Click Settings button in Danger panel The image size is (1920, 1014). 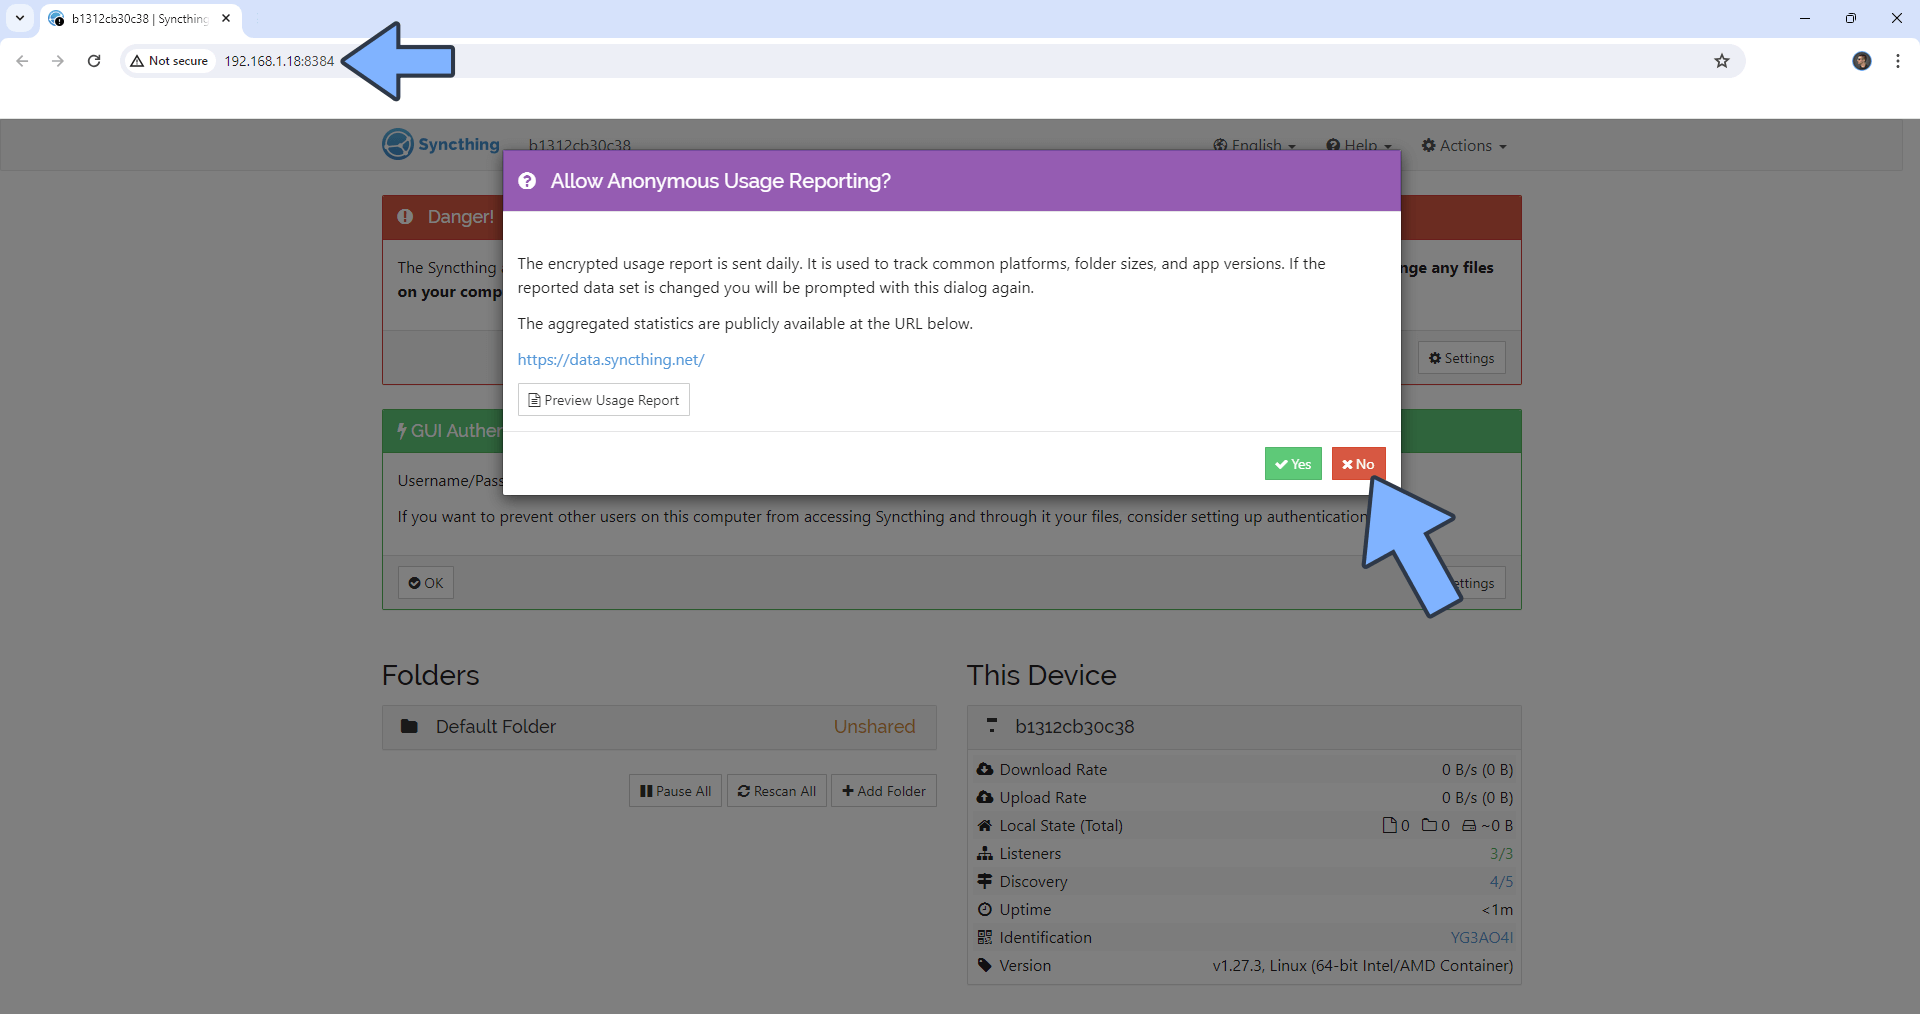click(1461, 358)
